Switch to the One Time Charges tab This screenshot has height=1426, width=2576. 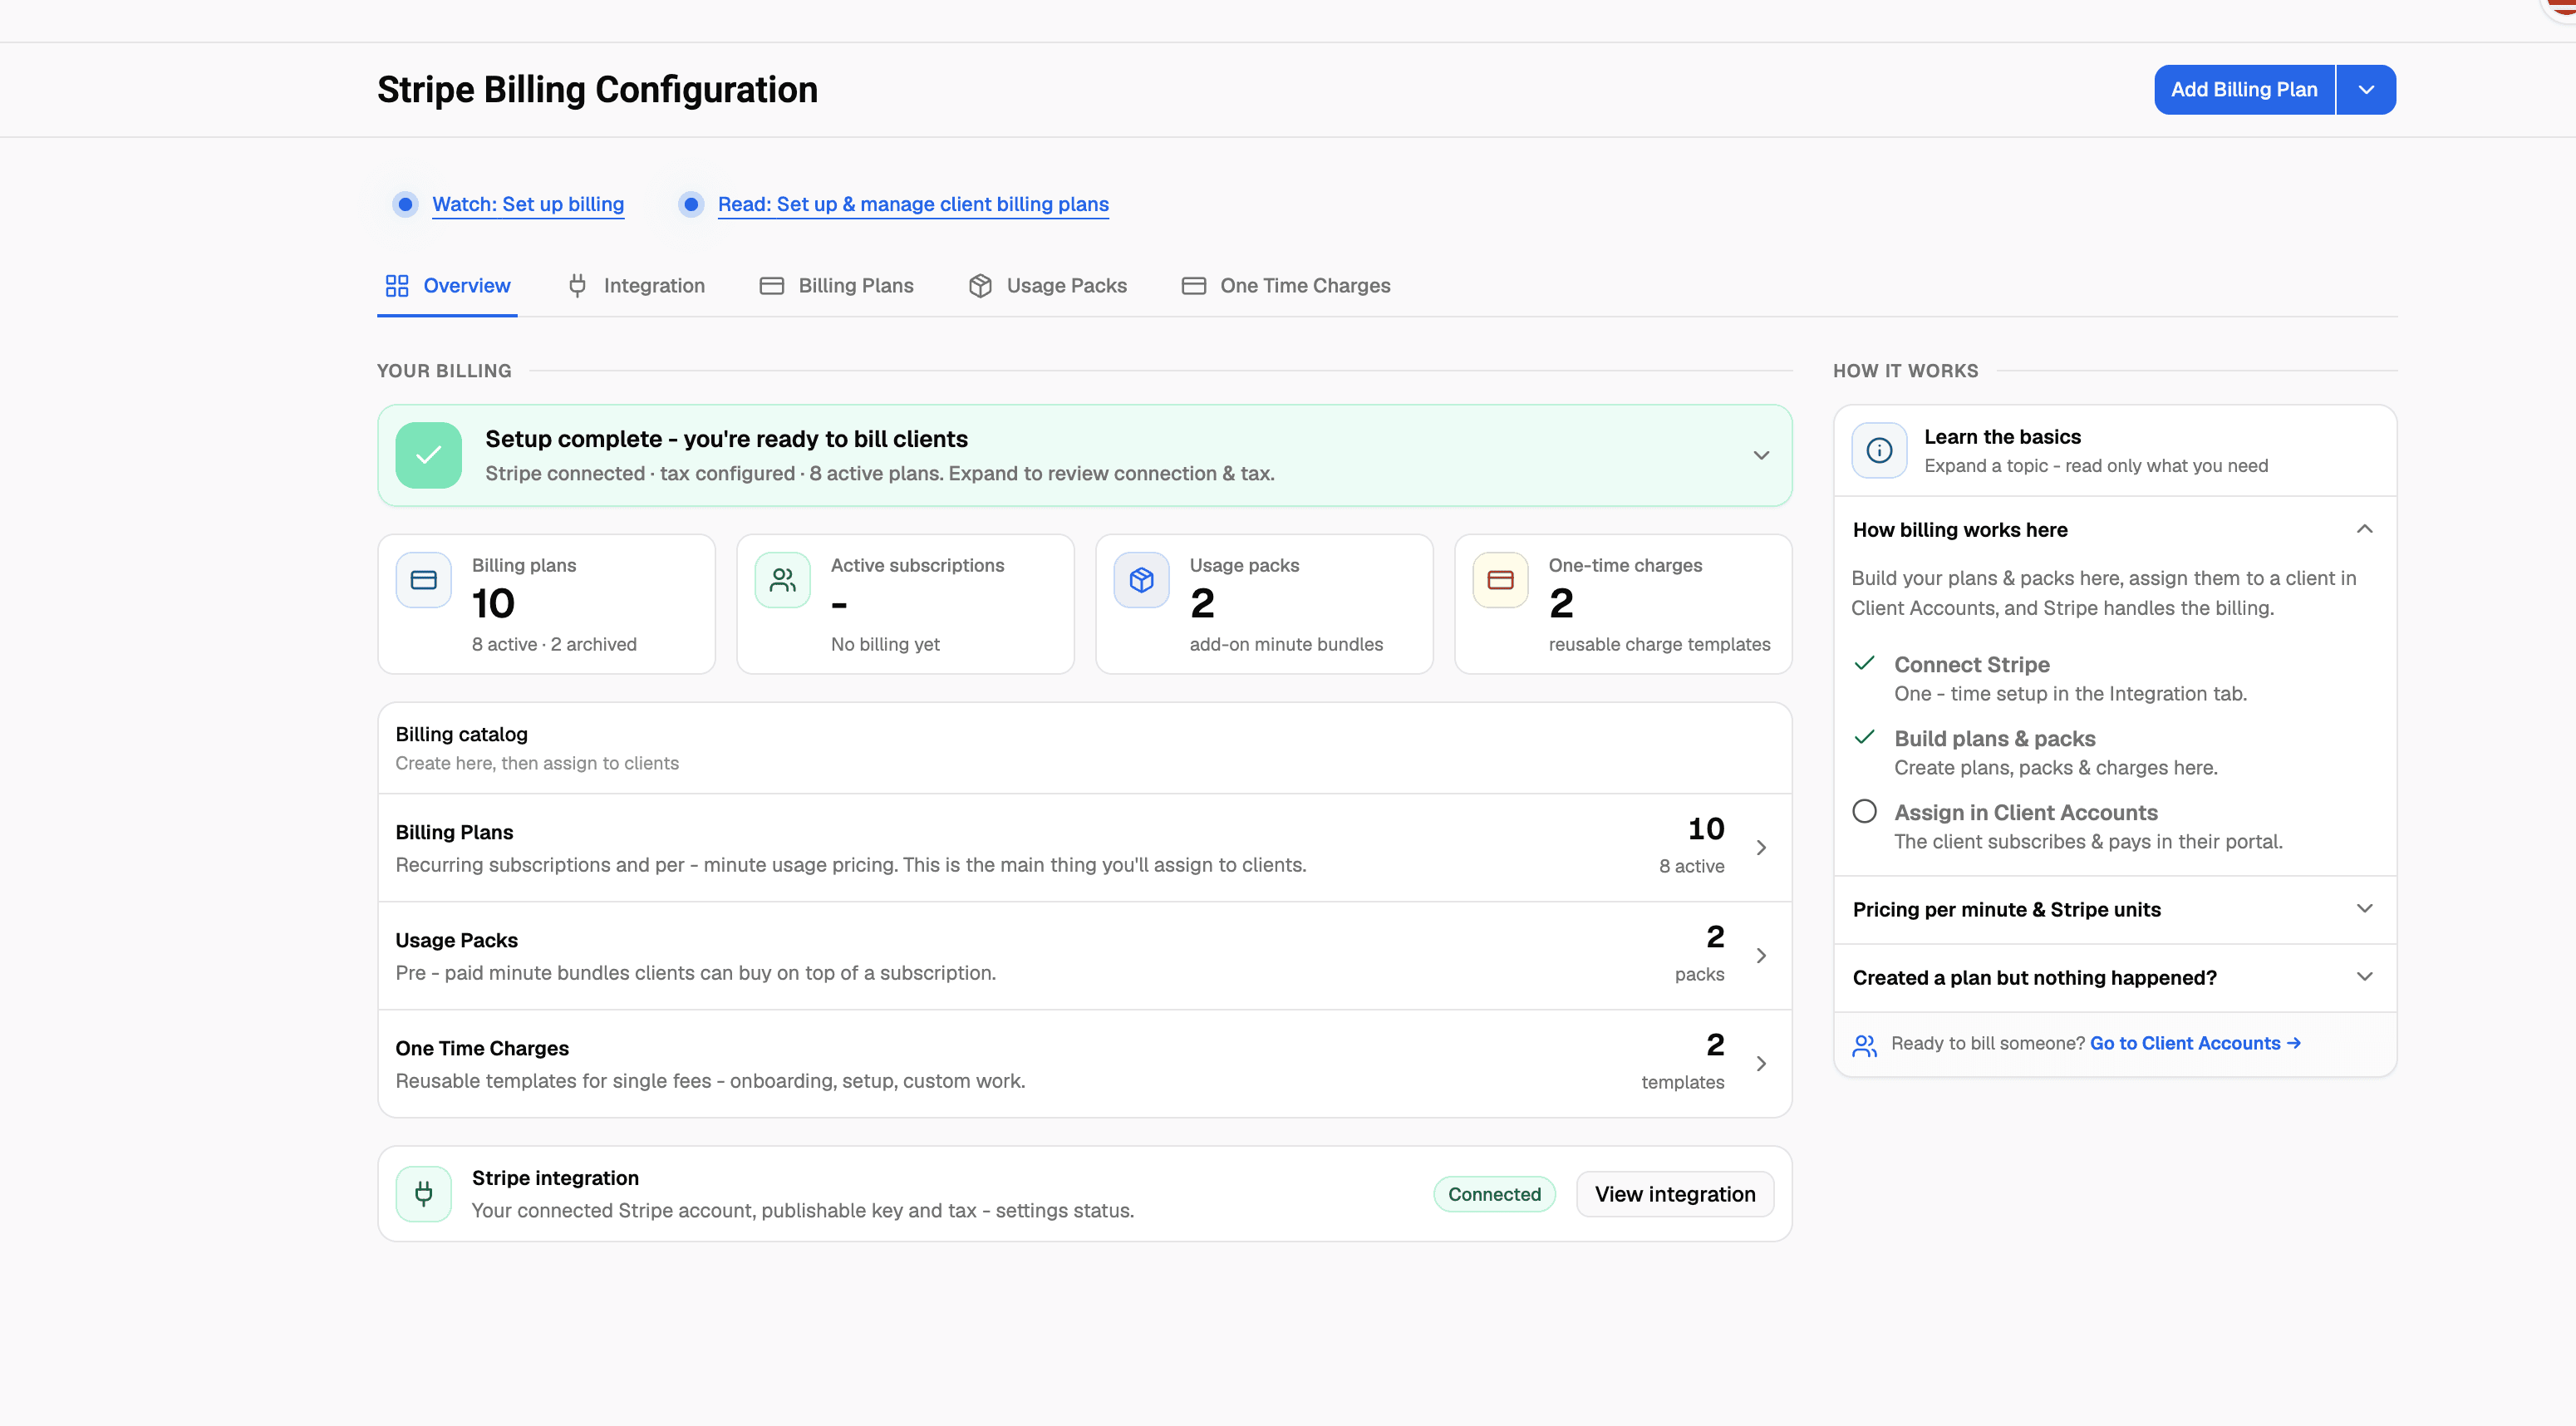(x=1285, y=286)
